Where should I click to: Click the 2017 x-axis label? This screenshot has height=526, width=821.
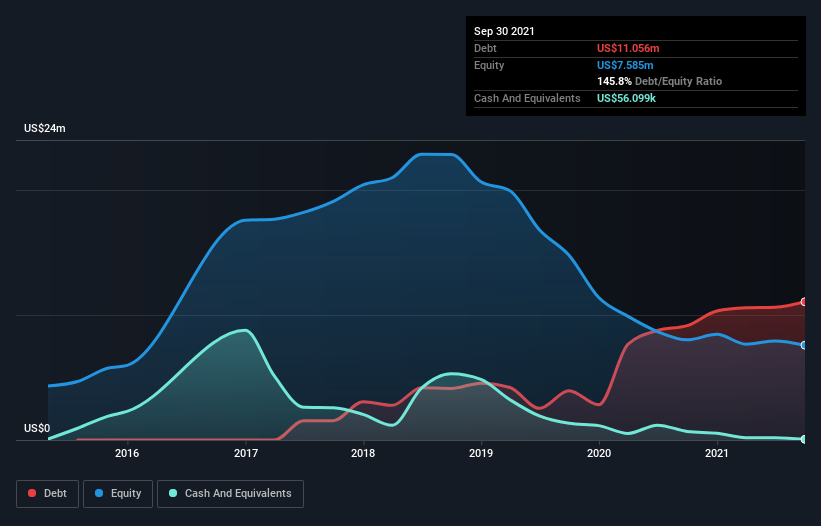[246, 453]
